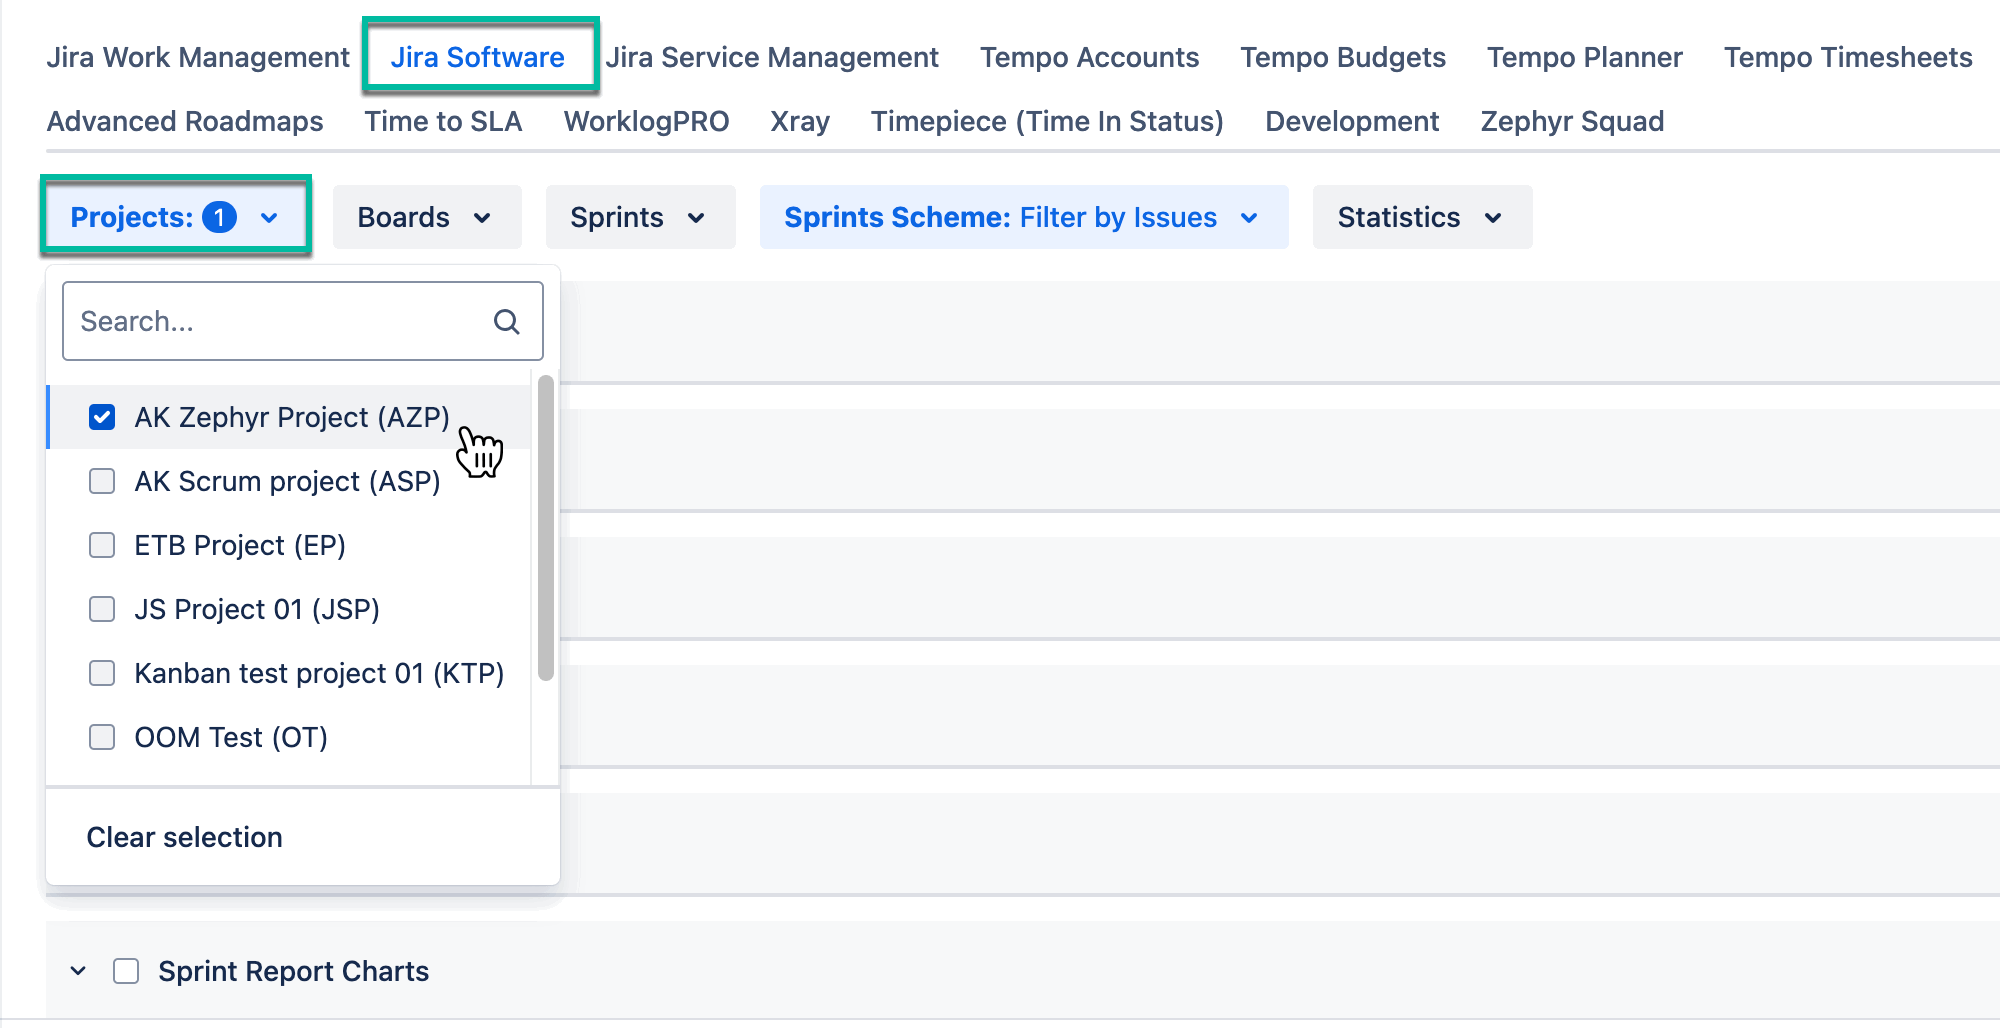The image size is (2000, 1028).
Task: Click the search magnifier icon
Action: point(507,321)
